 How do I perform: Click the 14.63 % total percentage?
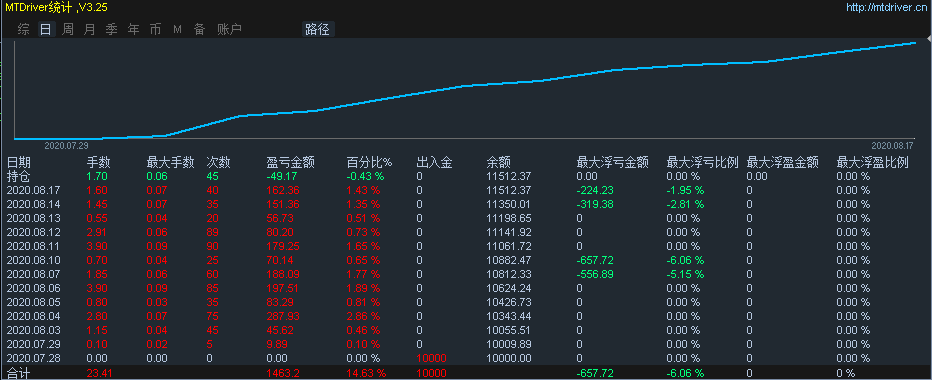(x=367, y=373)
